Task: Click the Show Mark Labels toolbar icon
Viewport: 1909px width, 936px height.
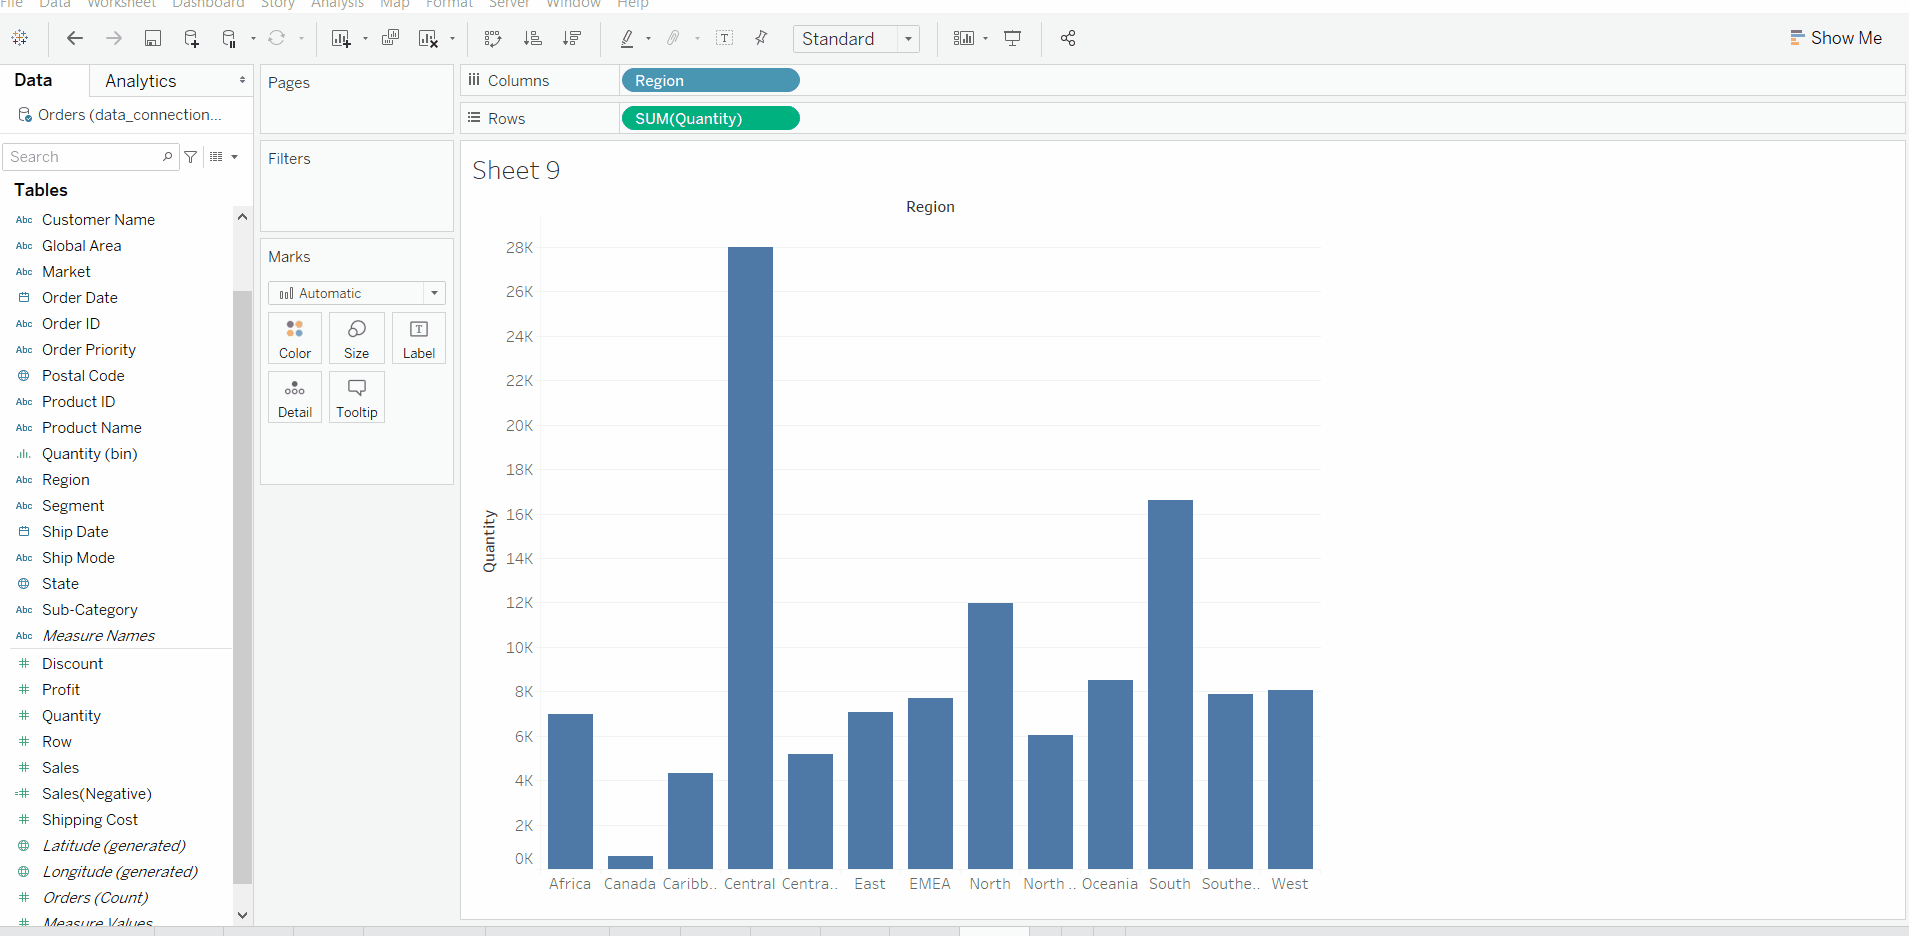Action: [x=726, y=38]
